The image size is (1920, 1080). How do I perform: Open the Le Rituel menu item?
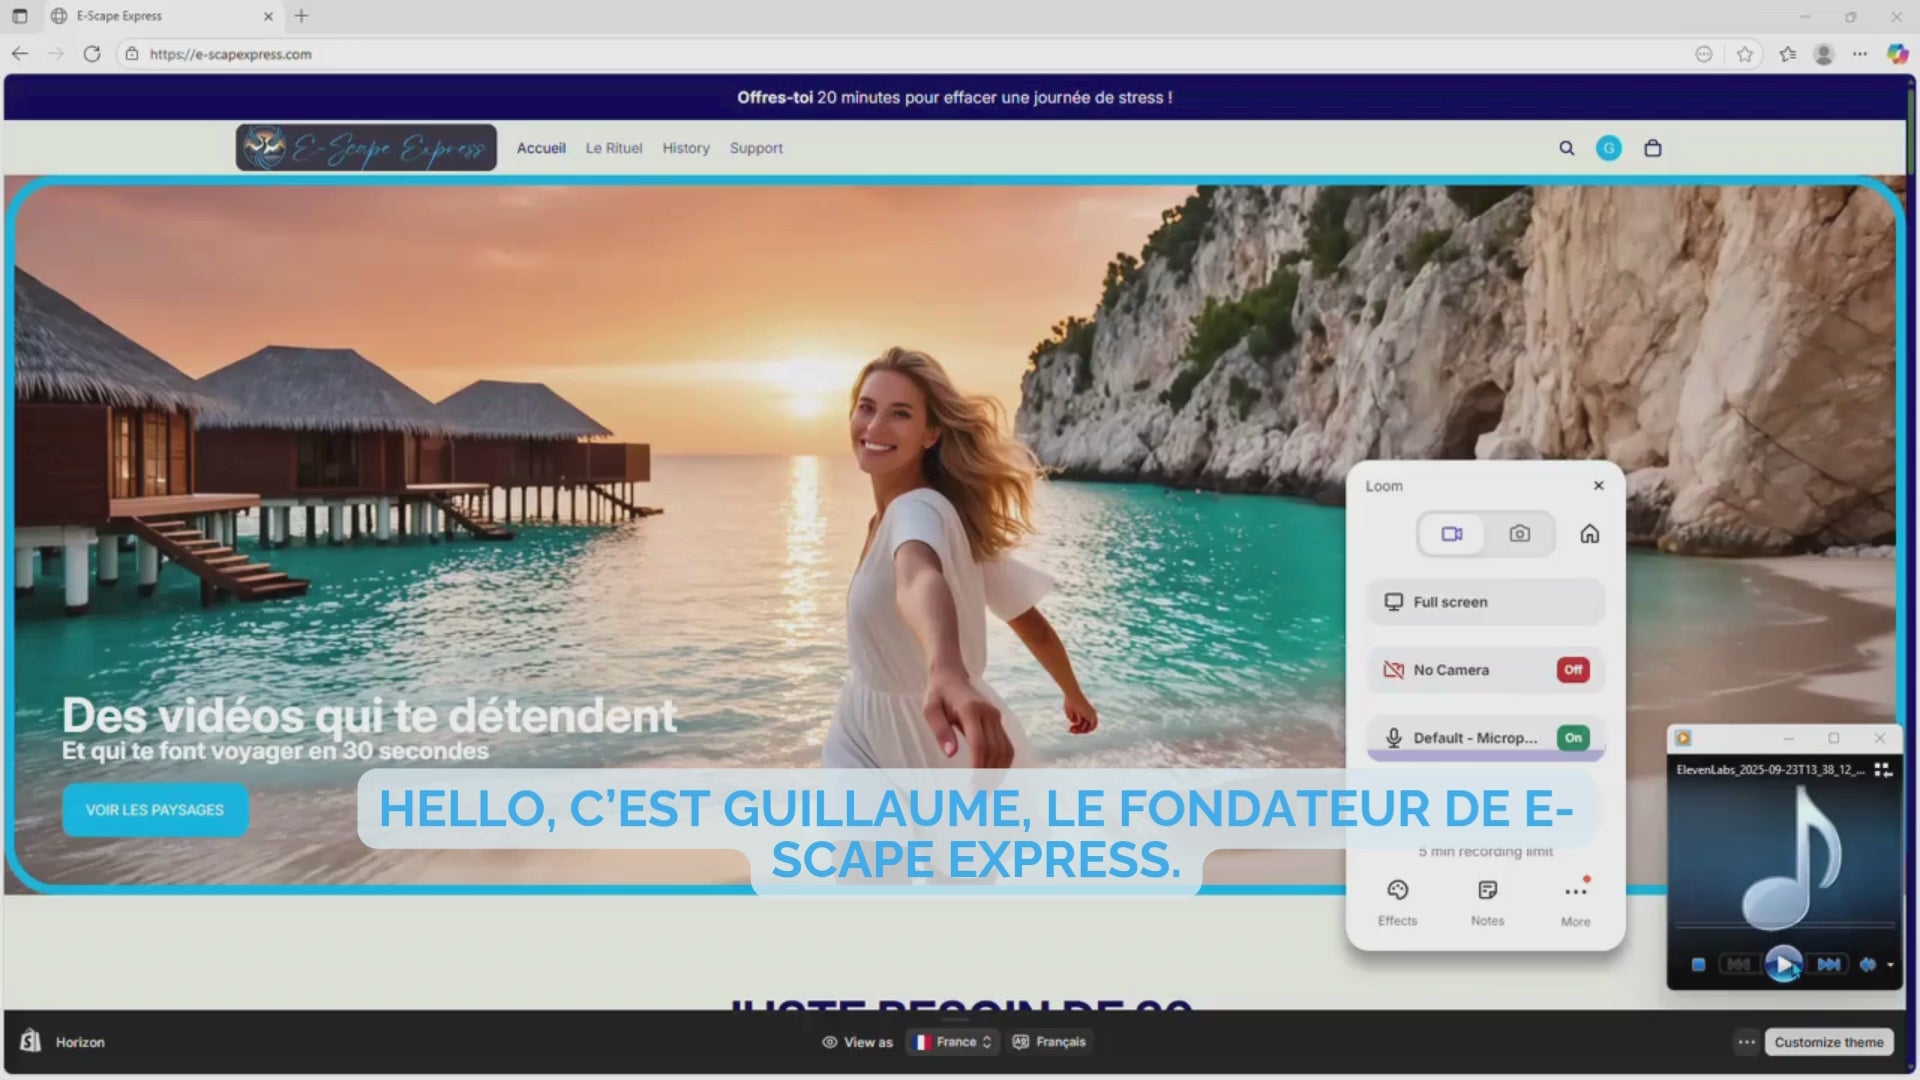(613, 148)
